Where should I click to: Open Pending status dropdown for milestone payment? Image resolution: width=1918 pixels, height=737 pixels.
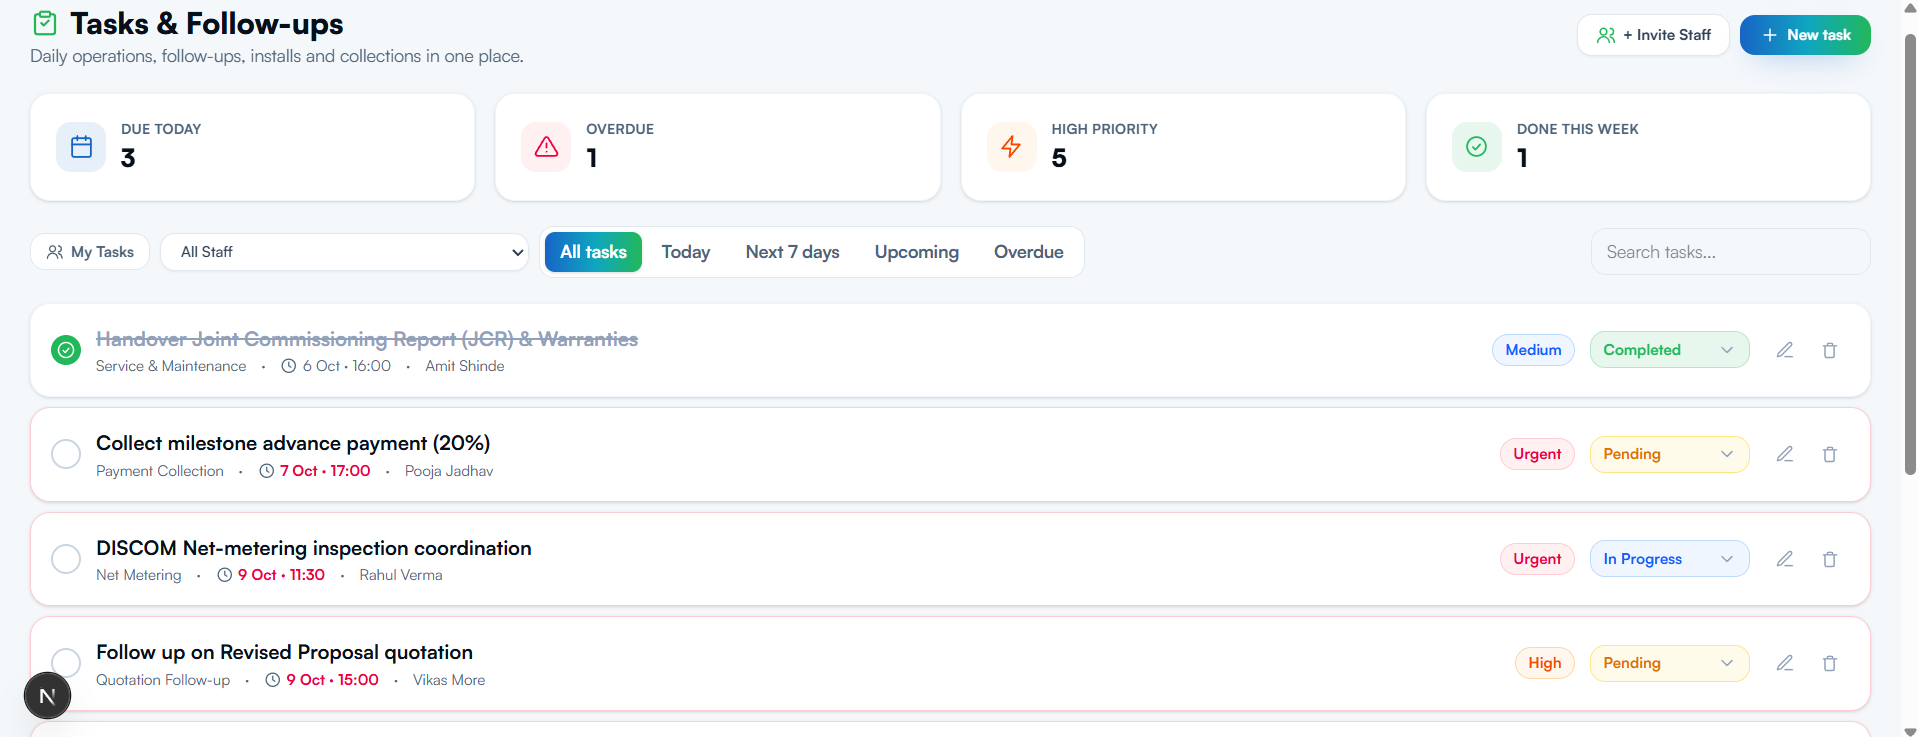coord(1669,454)
